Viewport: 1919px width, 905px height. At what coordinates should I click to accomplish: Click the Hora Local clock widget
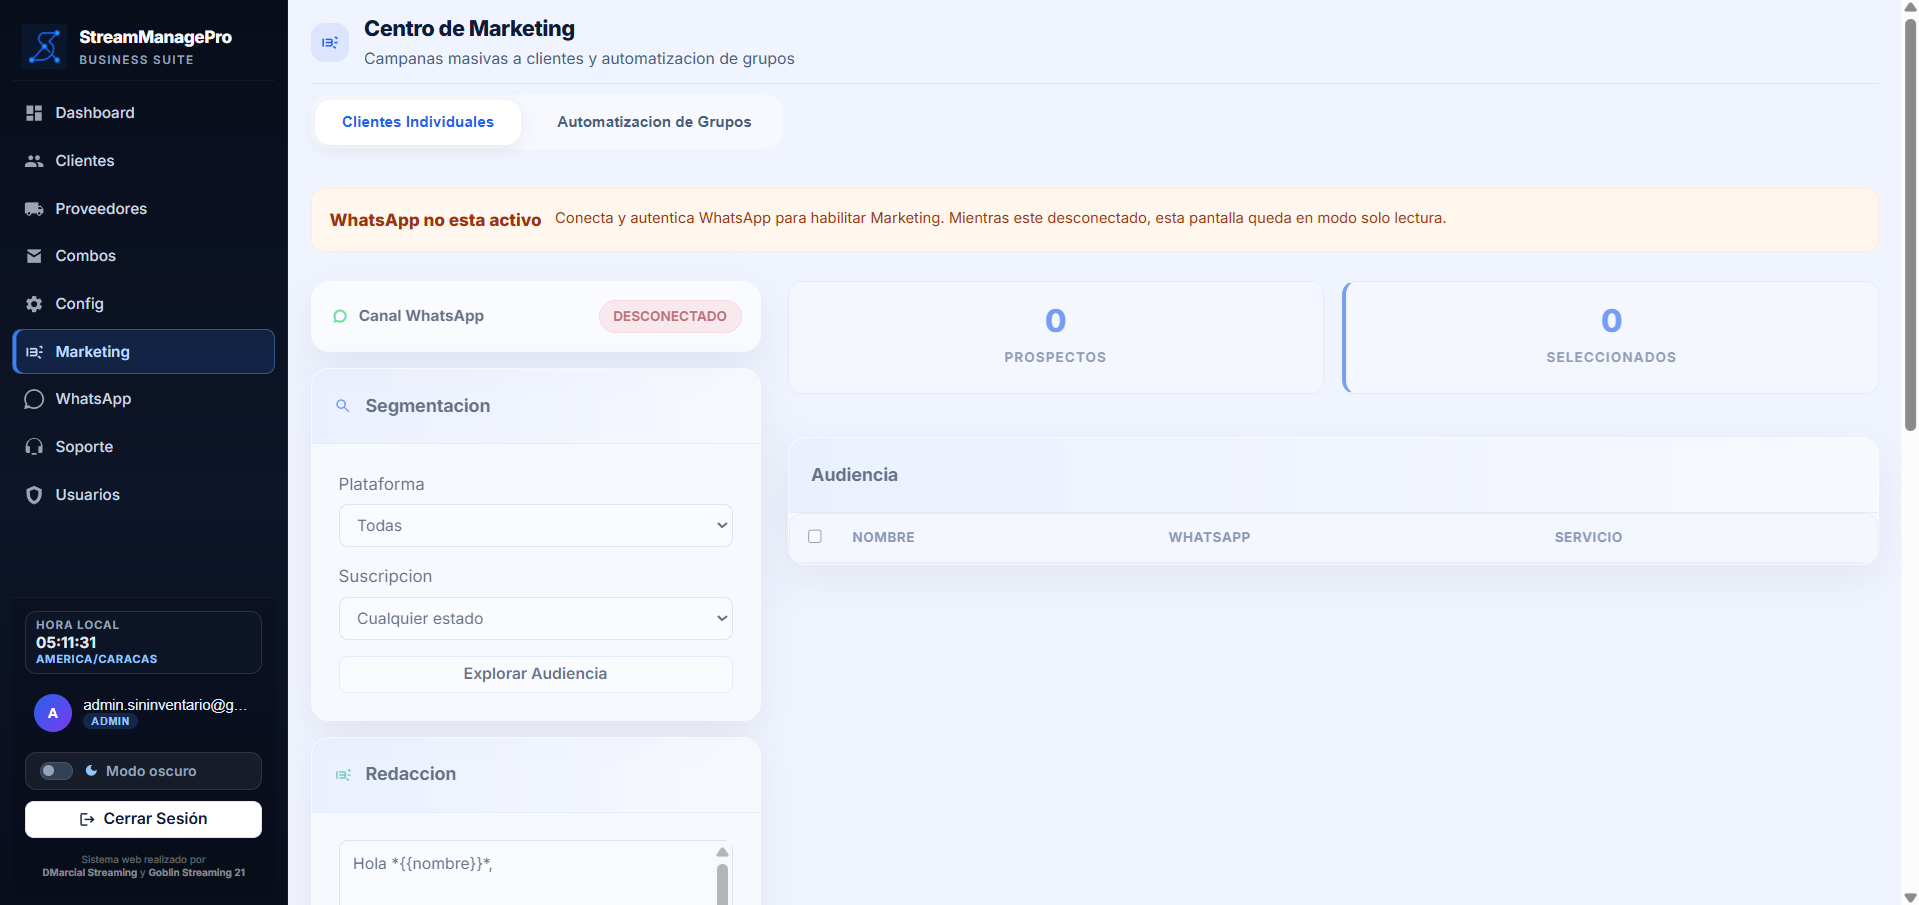144,642
